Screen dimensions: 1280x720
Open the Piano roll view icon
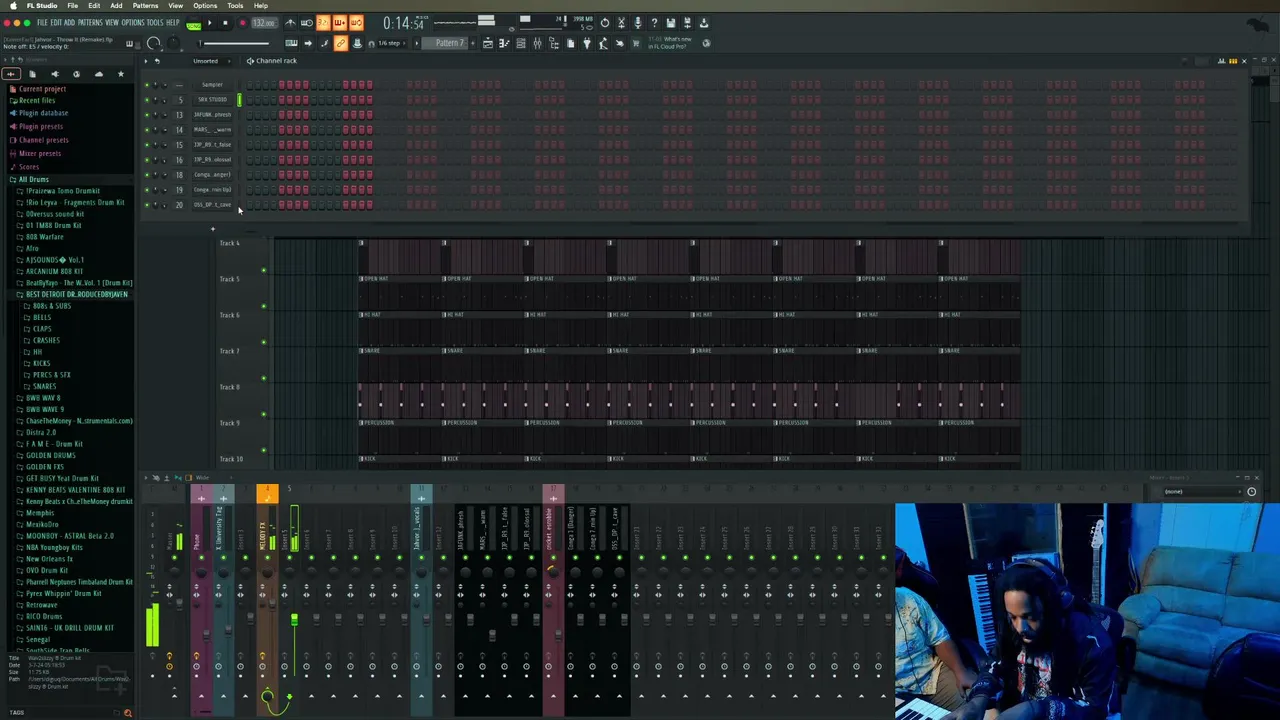pos(504,43)
